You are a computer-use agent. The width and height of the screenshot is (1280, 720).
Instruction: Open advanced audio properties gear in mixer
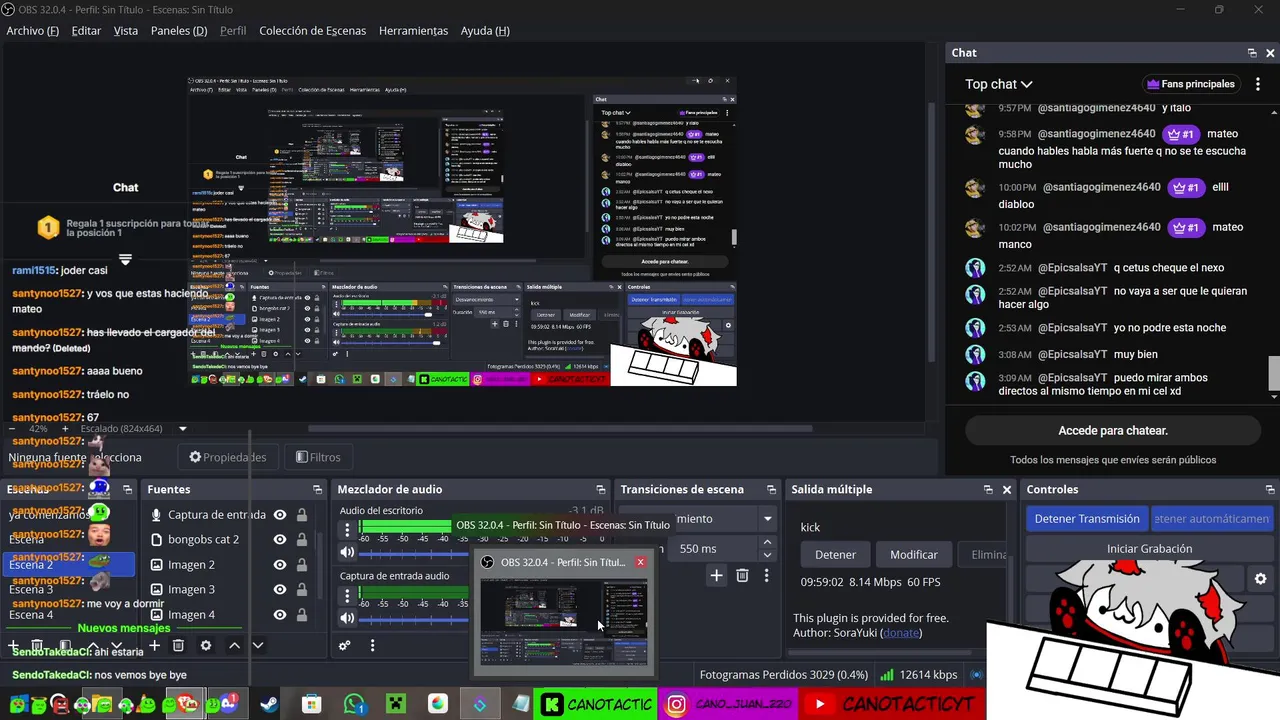click(x=345, y=645)
